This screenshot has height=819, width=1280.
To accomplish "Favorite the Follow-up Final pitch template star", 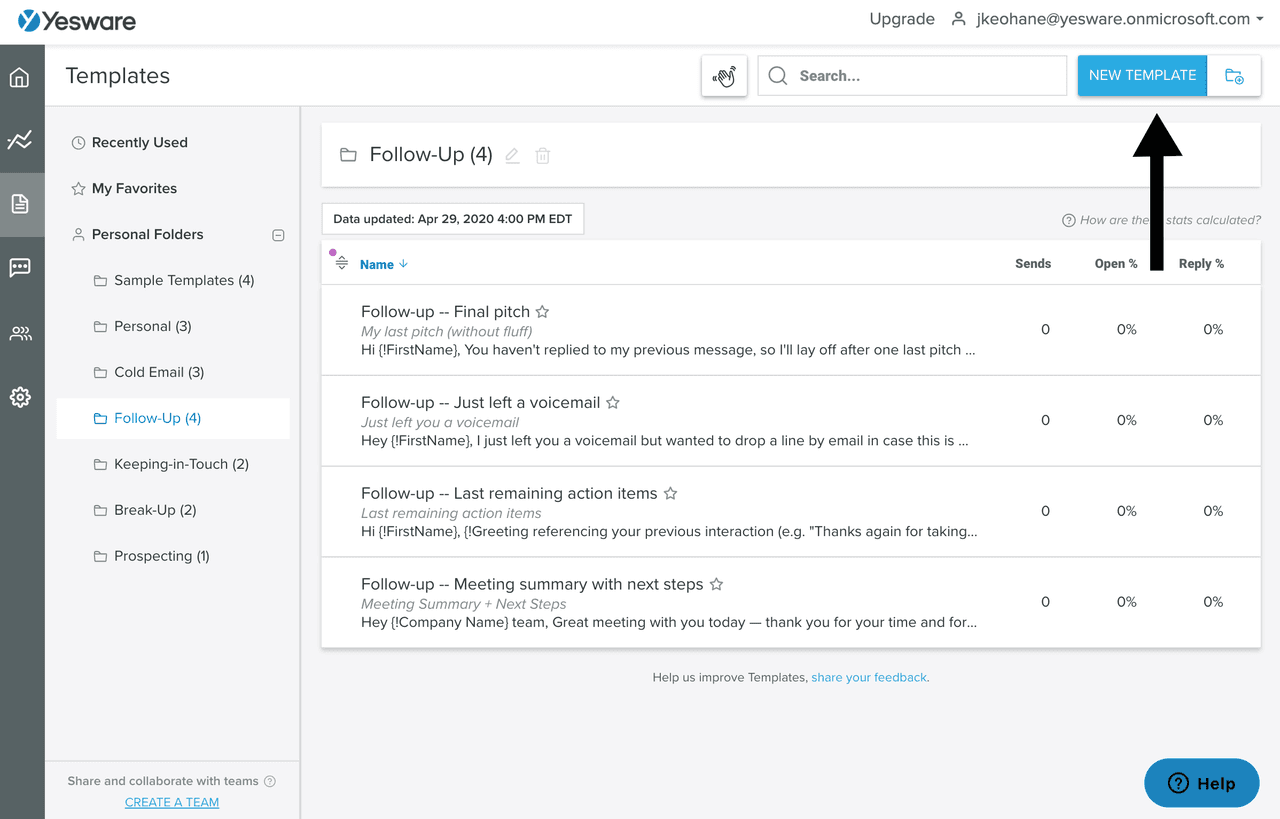I will point(542,312).
